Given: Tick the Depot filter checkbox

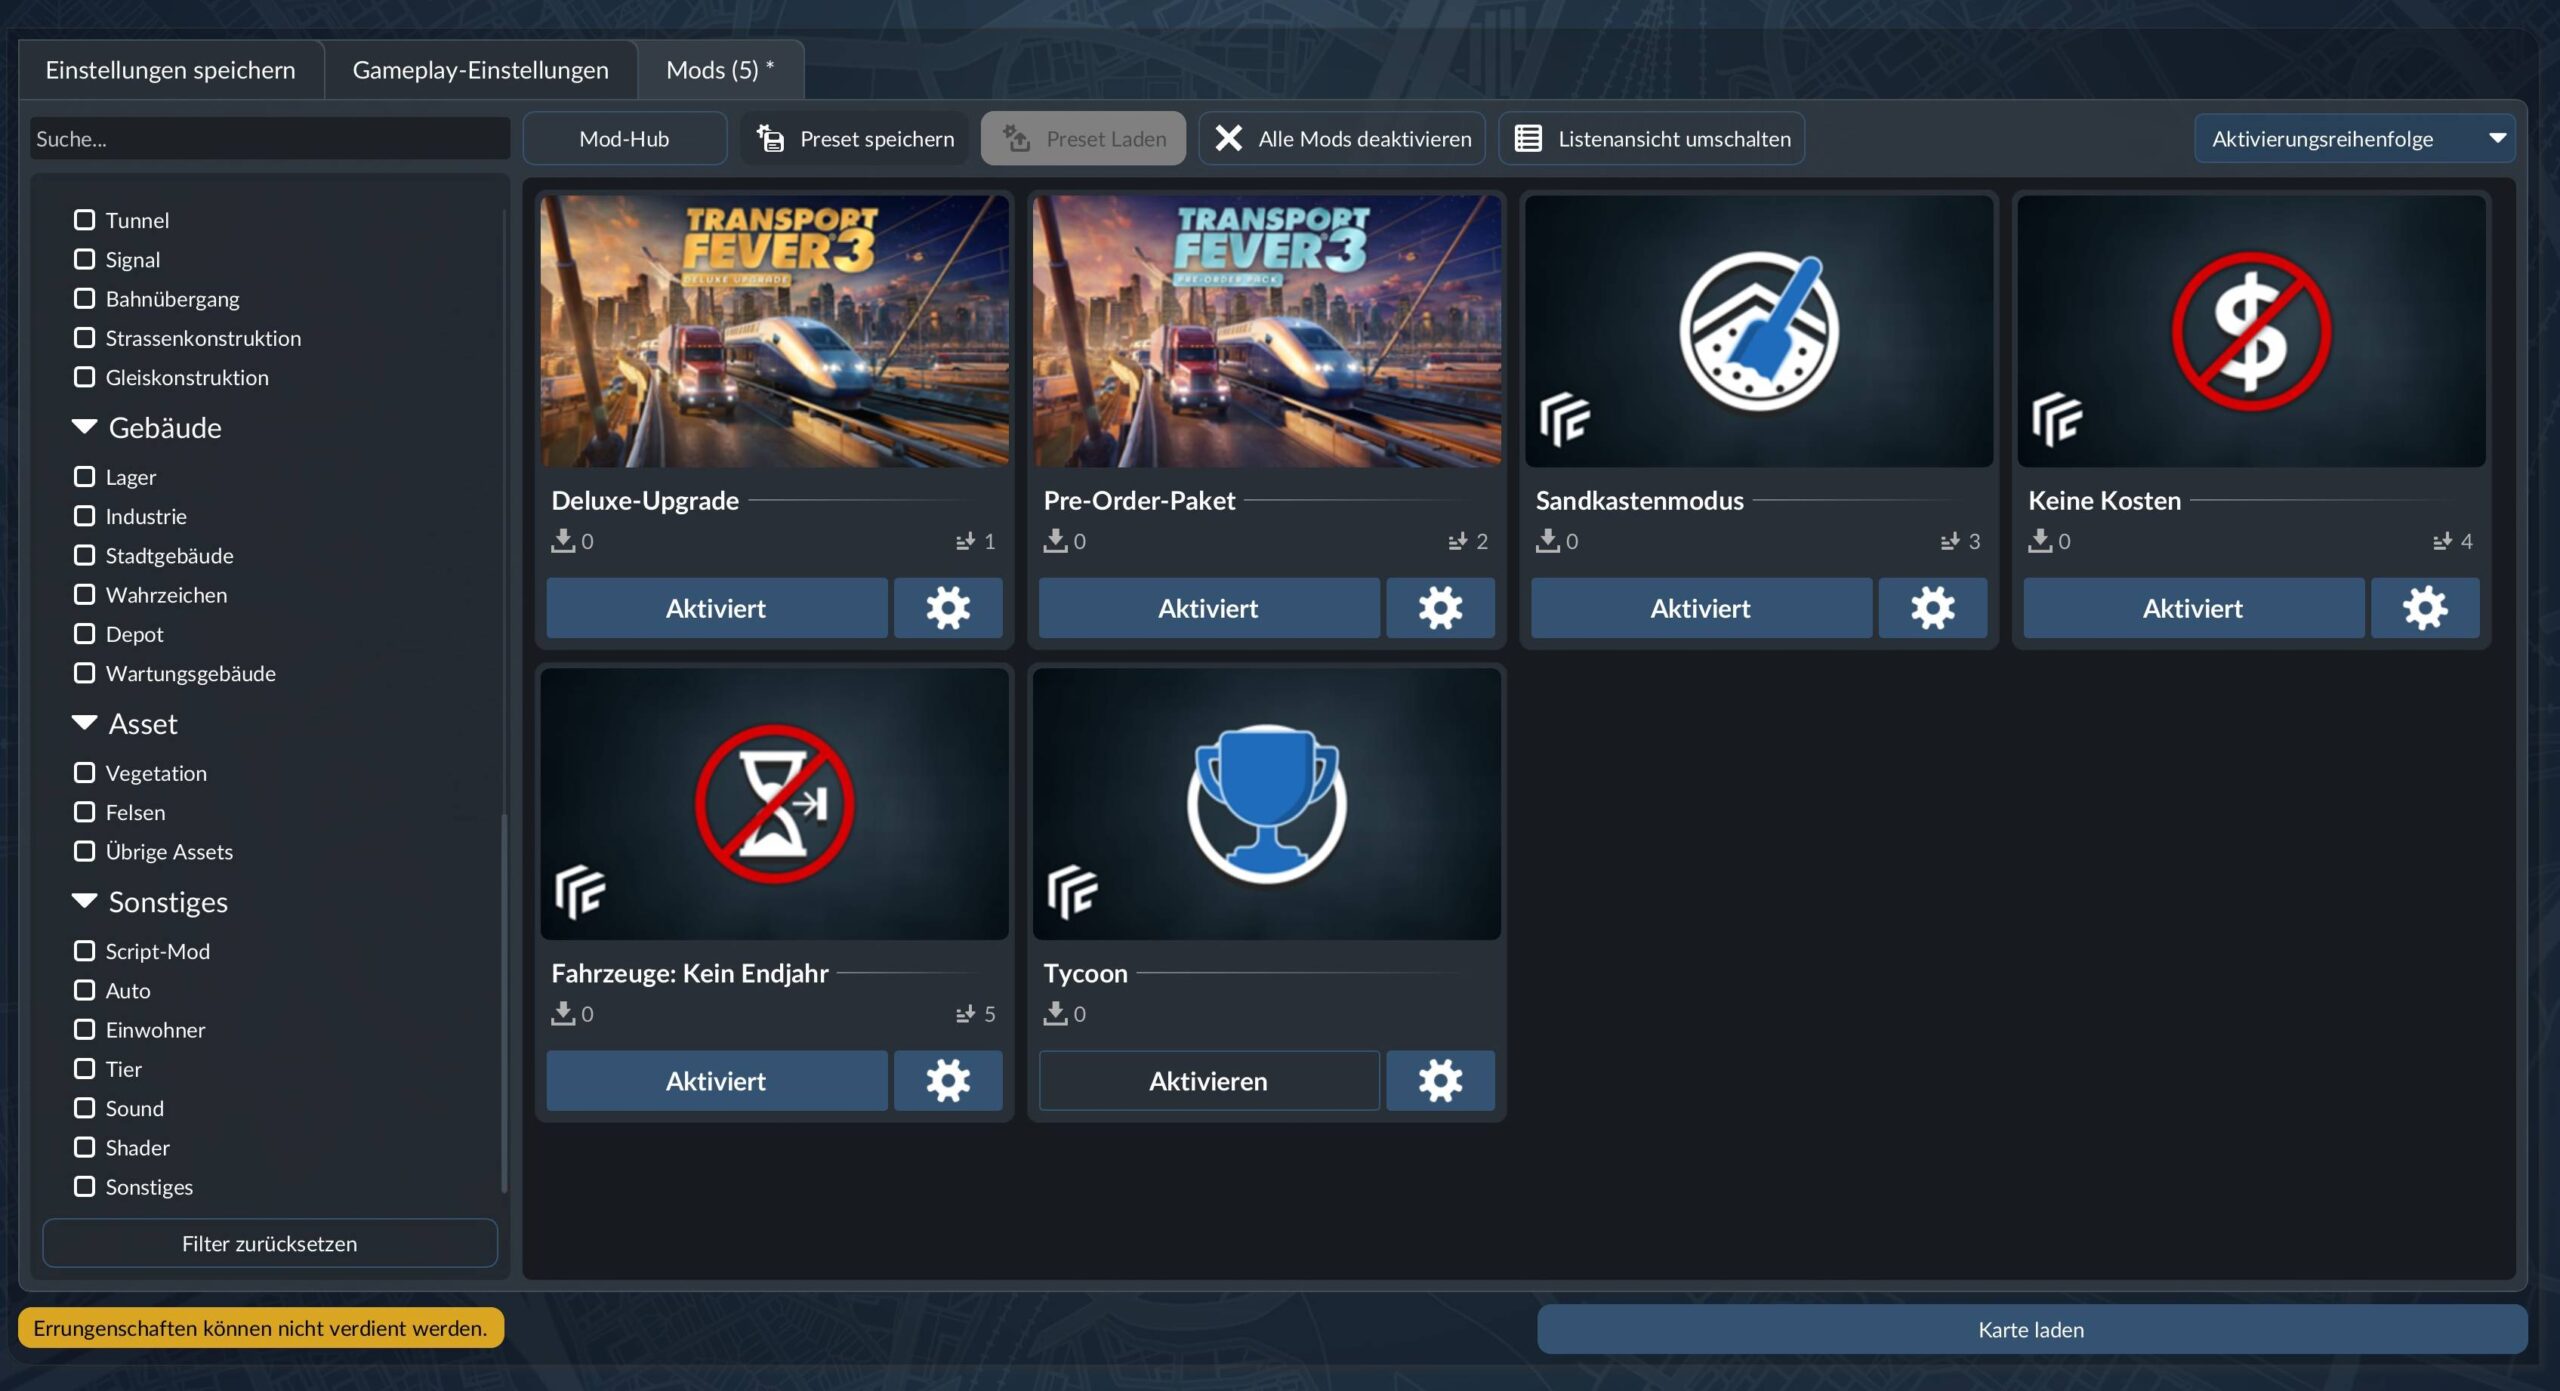Looking at the screenshot, I should coord(85,634).
